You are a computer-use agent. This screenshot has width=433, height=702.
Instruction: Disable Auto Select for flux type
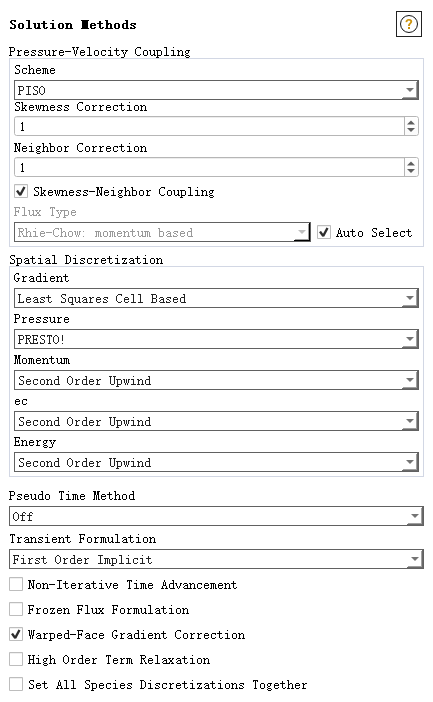[324, 232]
